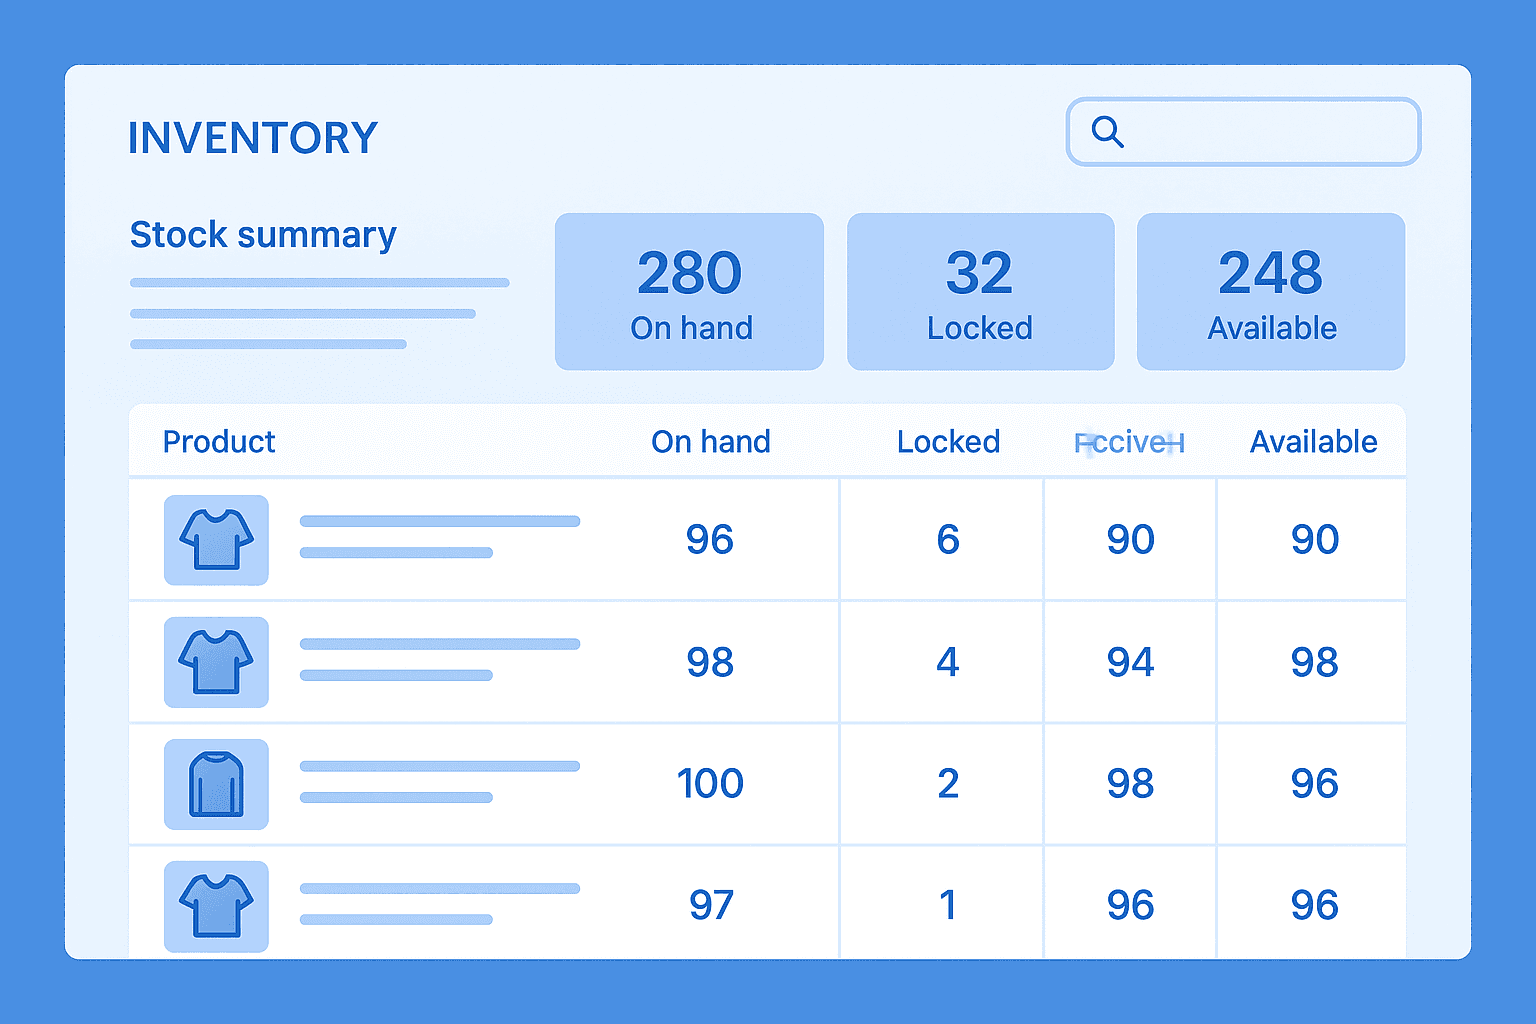1536x1024 pixels.
Task: Click the search magnifier icon
Action: click(1107, 131)
